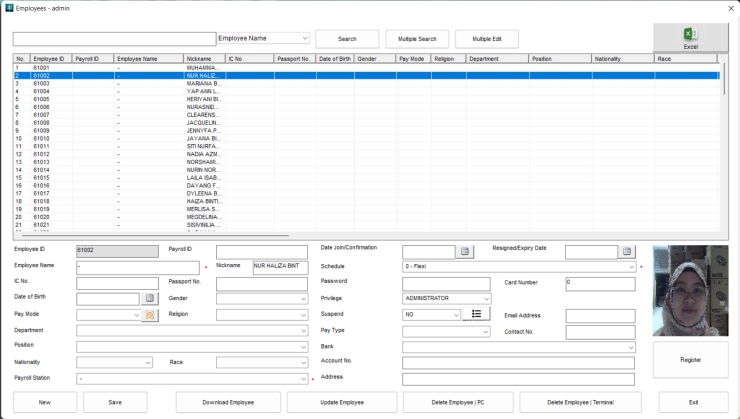Expand the Schedule dropdown showing 0 - Flexi
740x419 pixels.
630,267
